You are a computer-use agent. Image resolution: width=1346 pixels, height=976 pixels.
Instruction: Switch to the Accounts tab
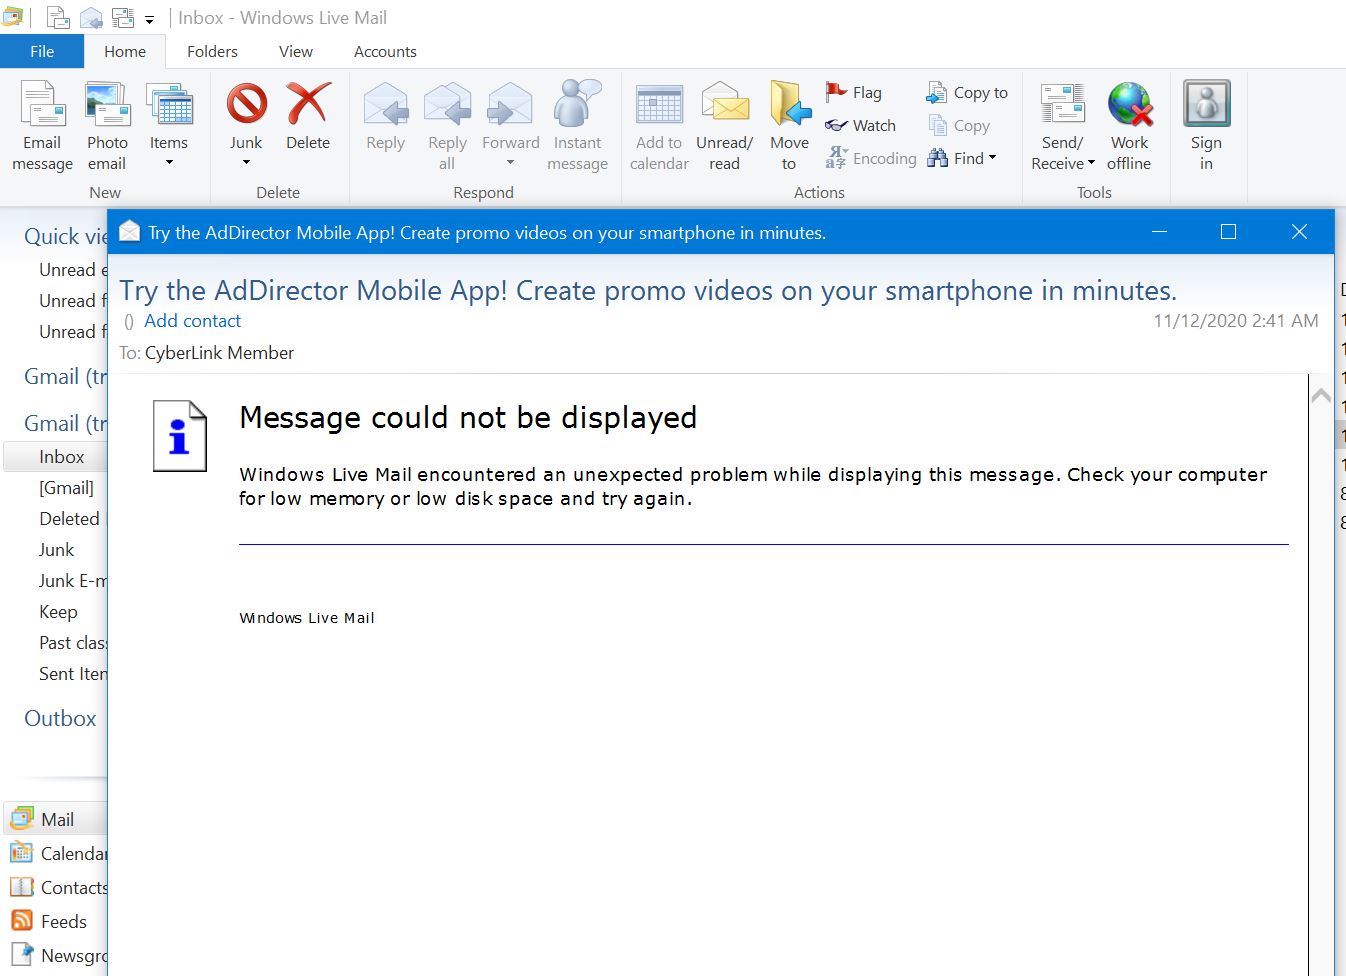pyautogui.click(x=385, y=52)
